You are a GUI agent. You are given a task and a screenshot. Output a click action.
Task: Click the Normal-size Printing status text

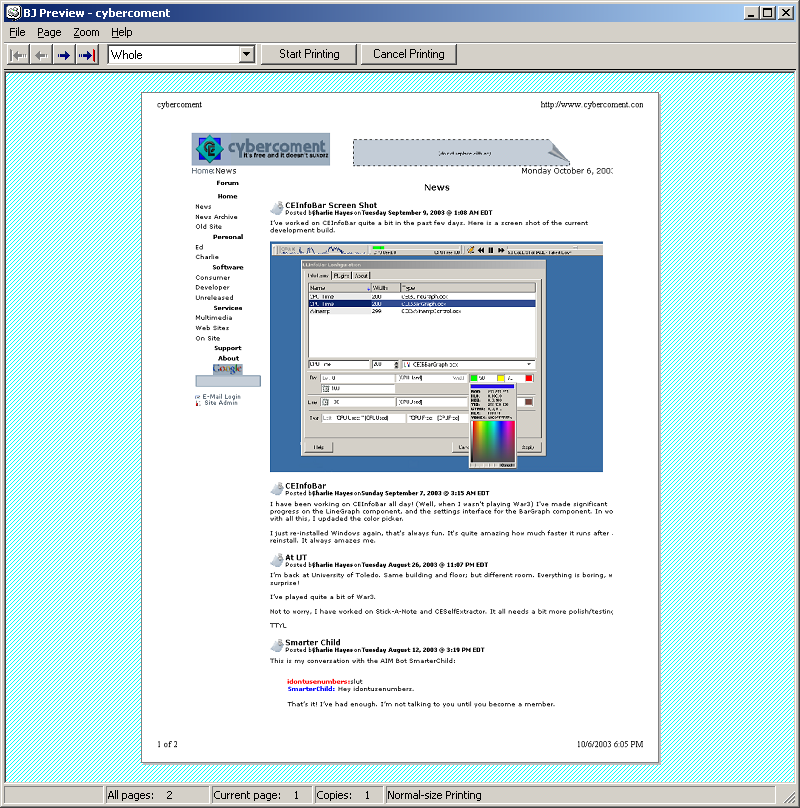point(434,795)
